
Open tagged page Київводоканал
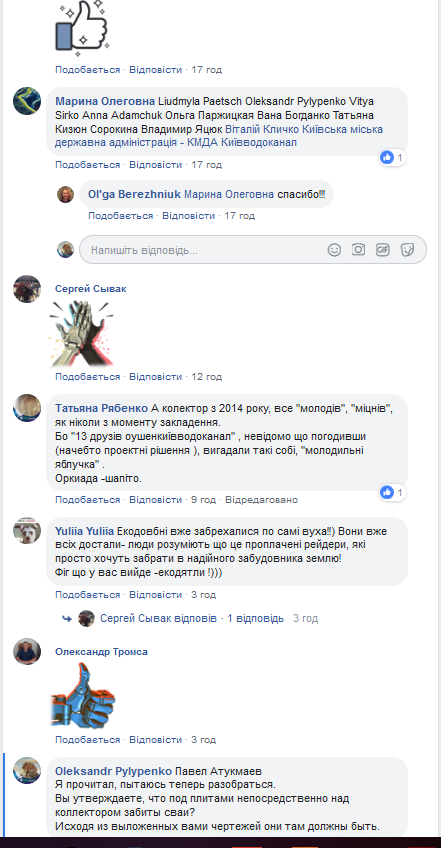click(x=262, y=143)
